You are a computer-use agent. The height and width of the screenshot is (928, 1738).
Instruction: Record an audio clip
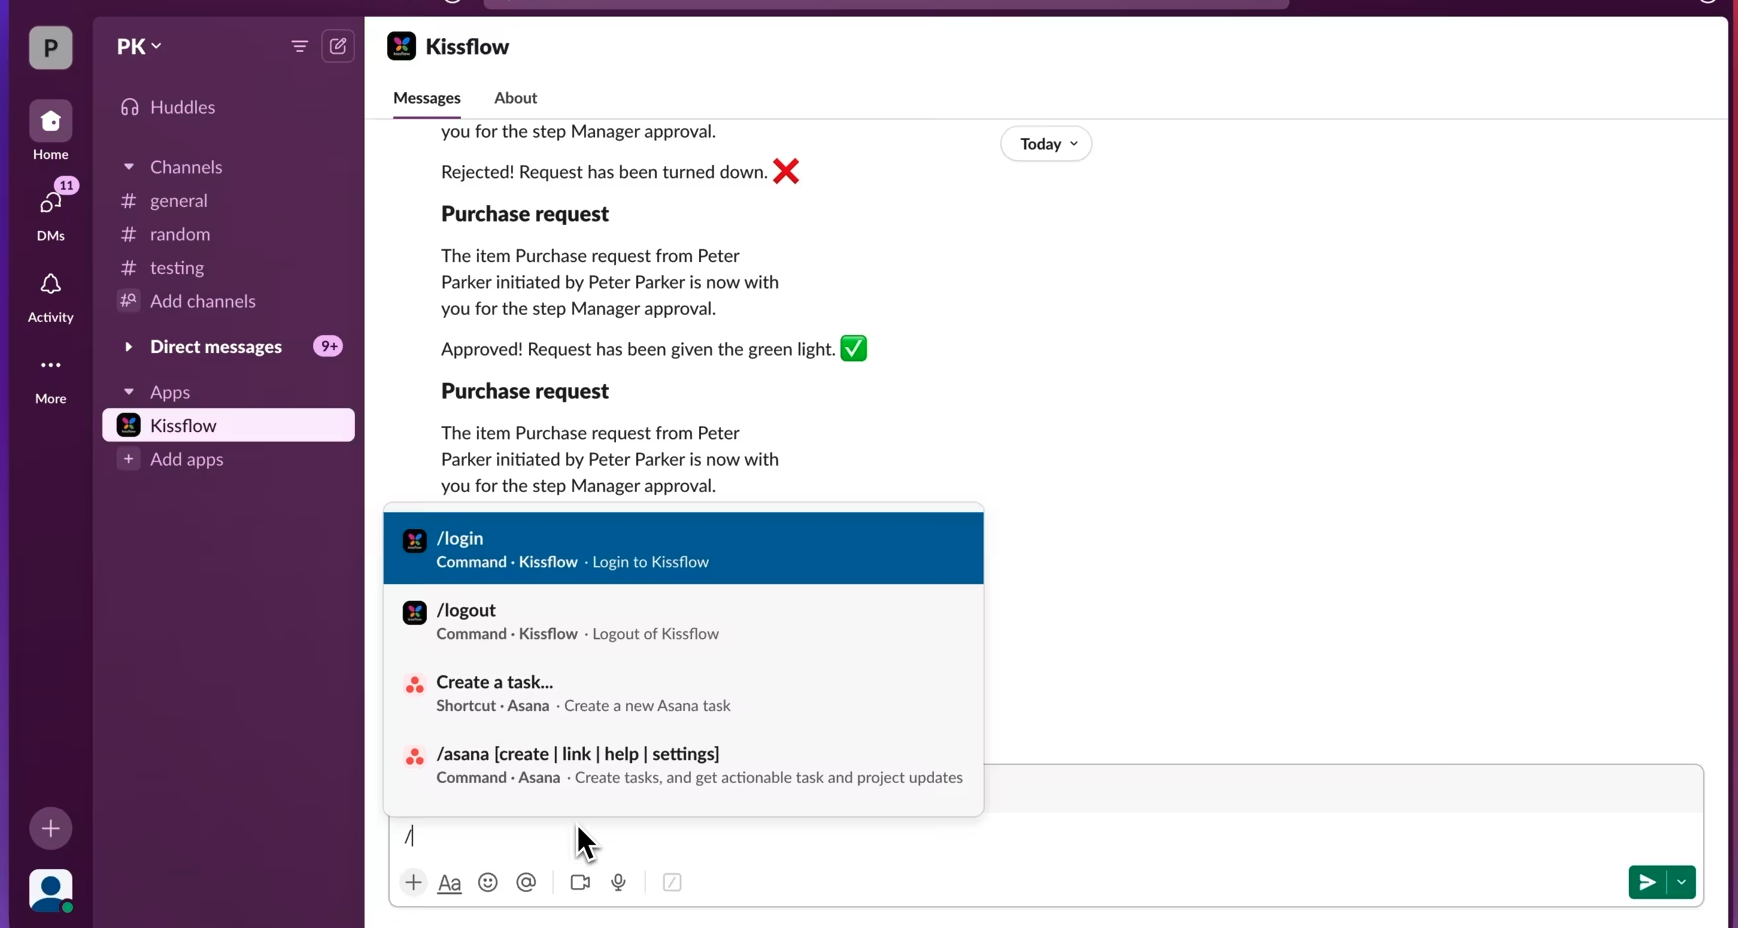(x=619, y=883)
